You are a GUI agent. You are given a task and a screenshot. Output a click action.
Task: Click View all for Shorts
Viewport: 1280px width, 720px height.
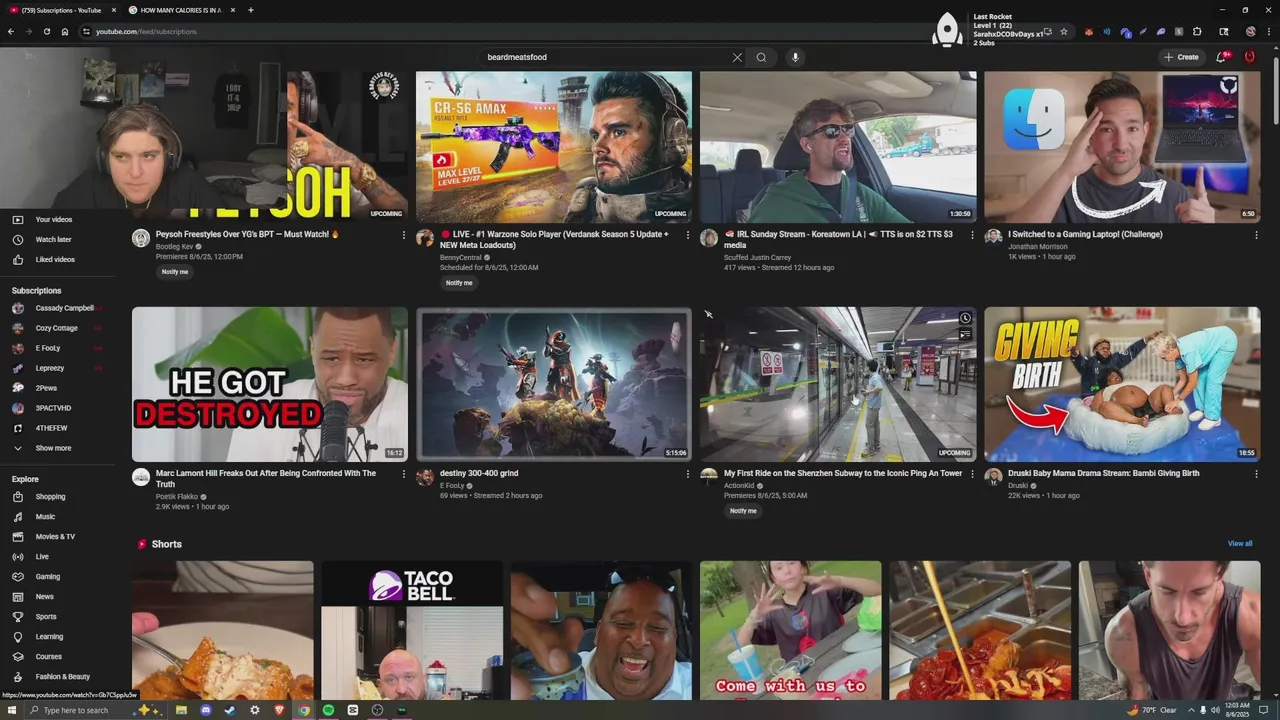pos(1240,544)
